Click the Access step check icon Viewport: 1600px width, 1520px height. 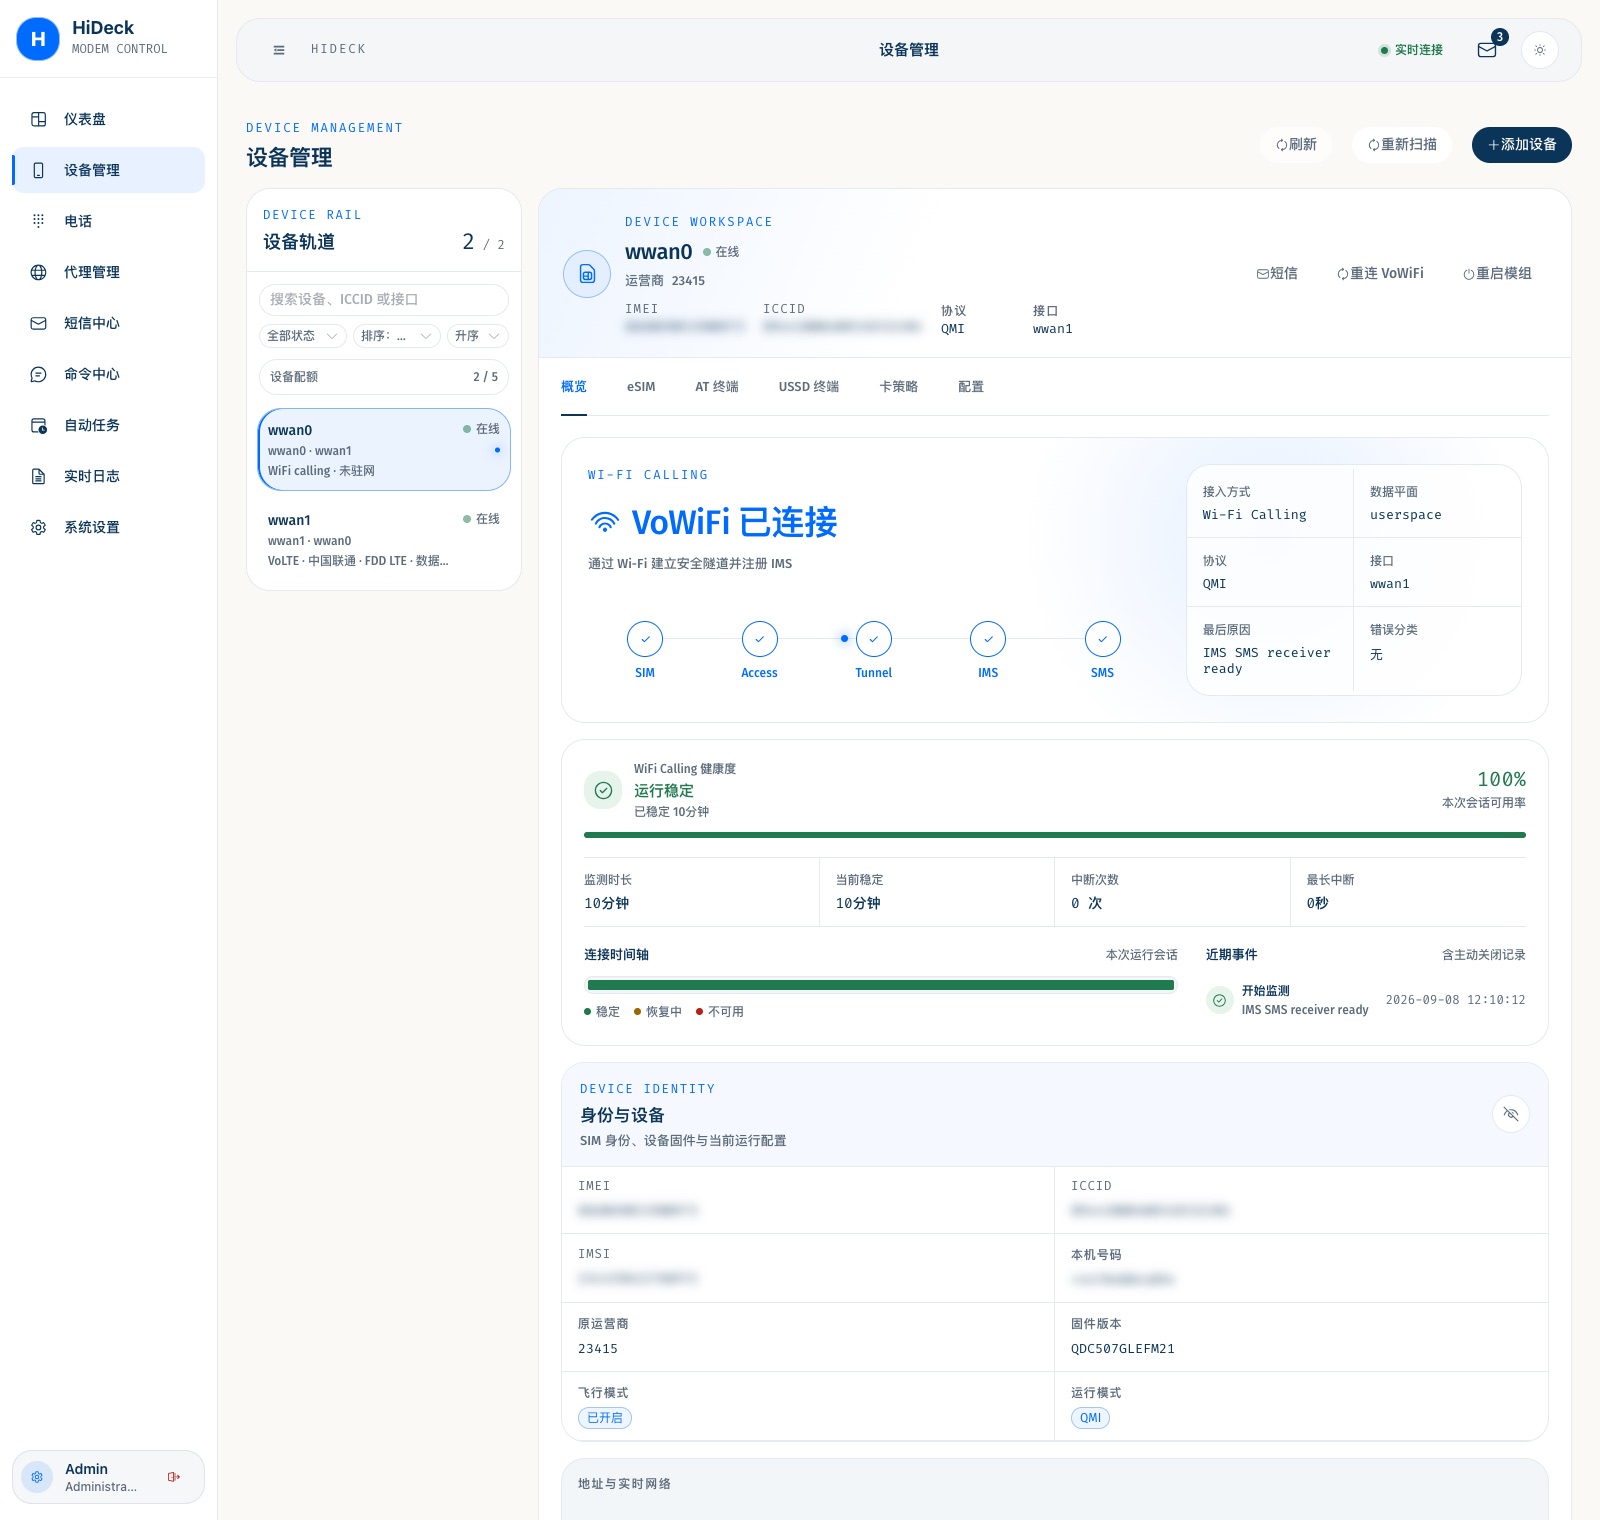[x=760, y=639]
